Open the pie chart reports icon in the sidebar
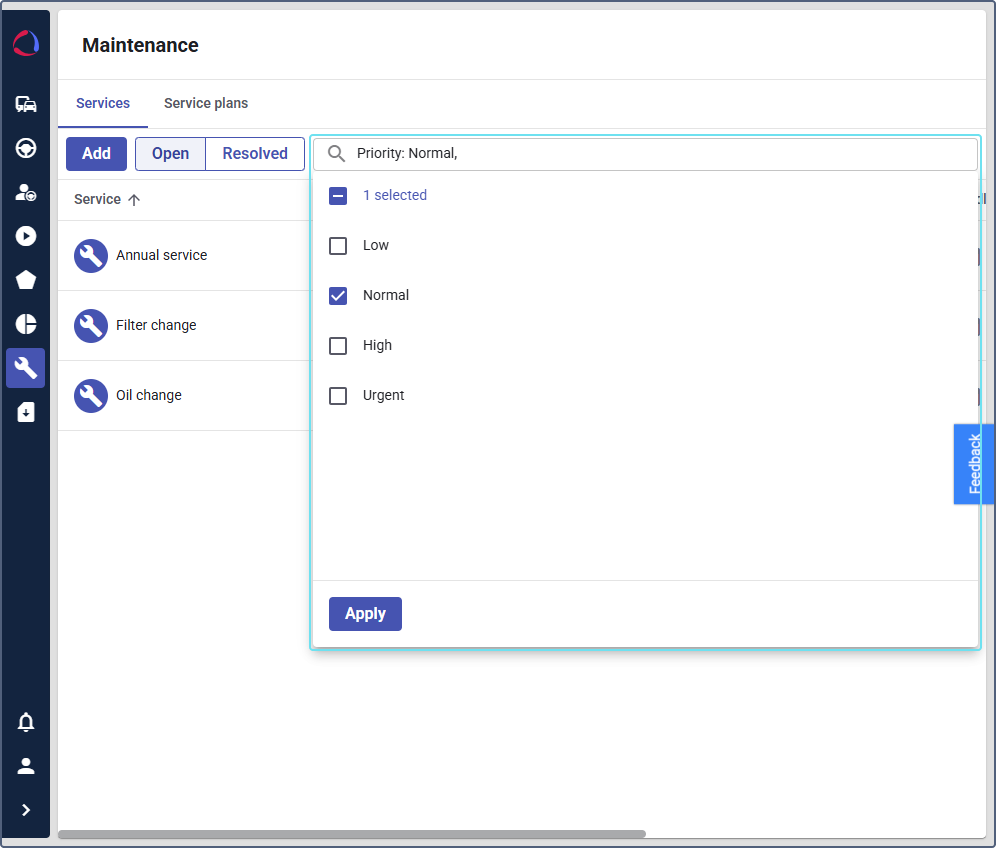996x848 pixels. coord(26,324)
